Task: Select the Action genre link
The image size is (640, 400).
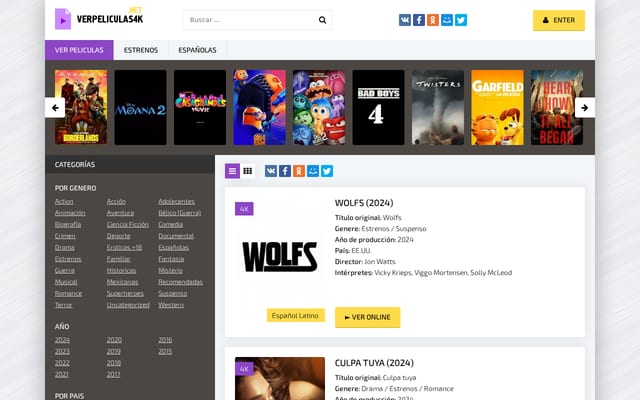Action: pyautogui.click(x=64, y=202)
